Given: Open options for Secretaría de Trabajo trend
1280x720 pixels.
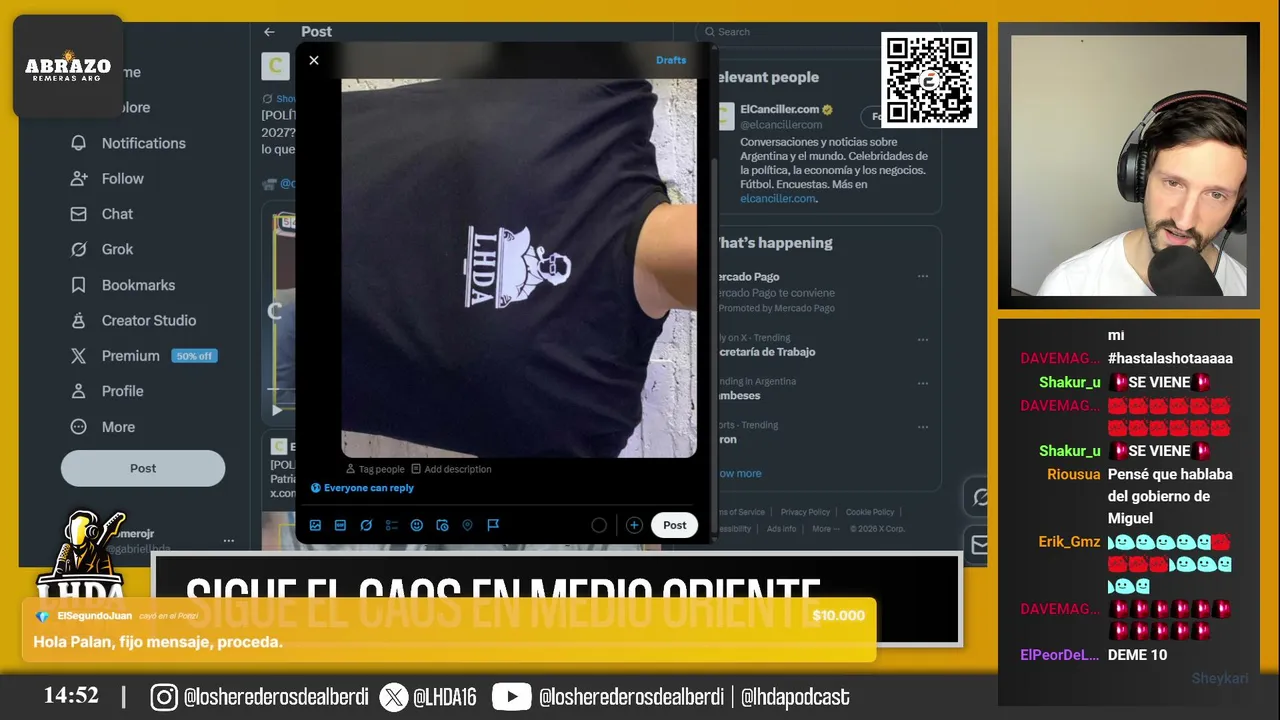Looking at the screenshot, I should point(923,338).
